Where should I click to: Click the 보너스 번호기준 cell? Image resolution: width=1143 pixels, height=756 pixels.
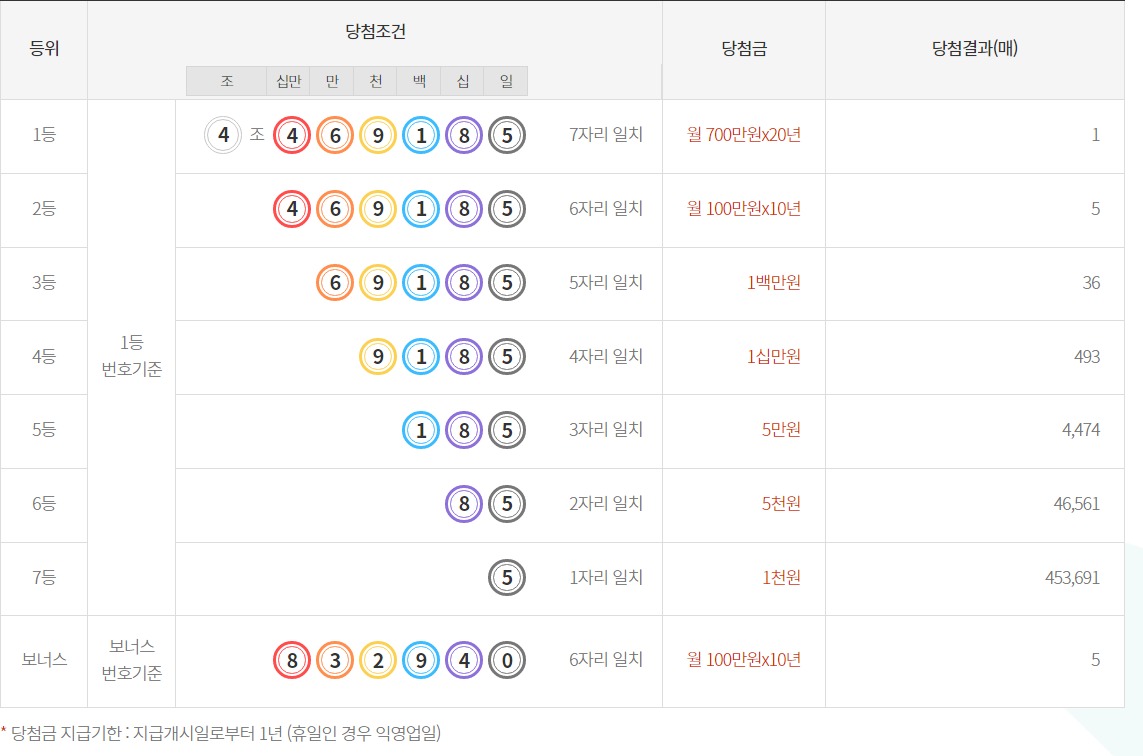pyautogui.click(x=131, y=660)
